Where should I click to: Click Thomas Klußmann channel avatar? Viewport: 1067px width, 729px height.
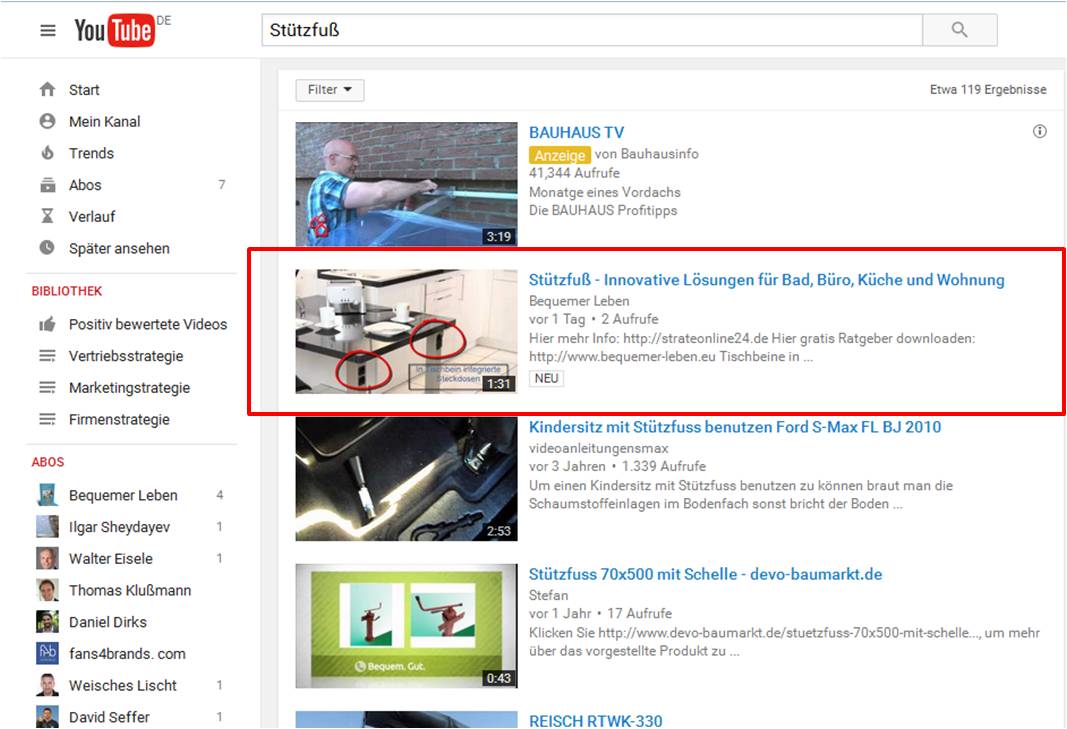point(47,590)
